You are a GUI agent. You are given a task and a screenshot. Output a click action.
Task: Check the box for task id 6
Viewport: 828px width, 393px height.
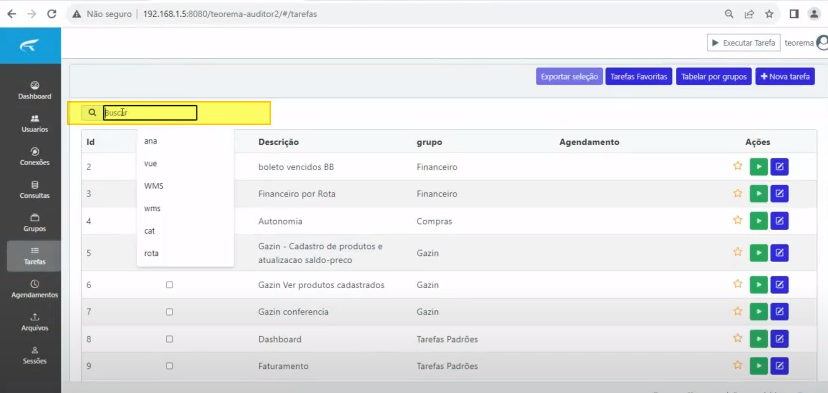click(x=170, y=285)
